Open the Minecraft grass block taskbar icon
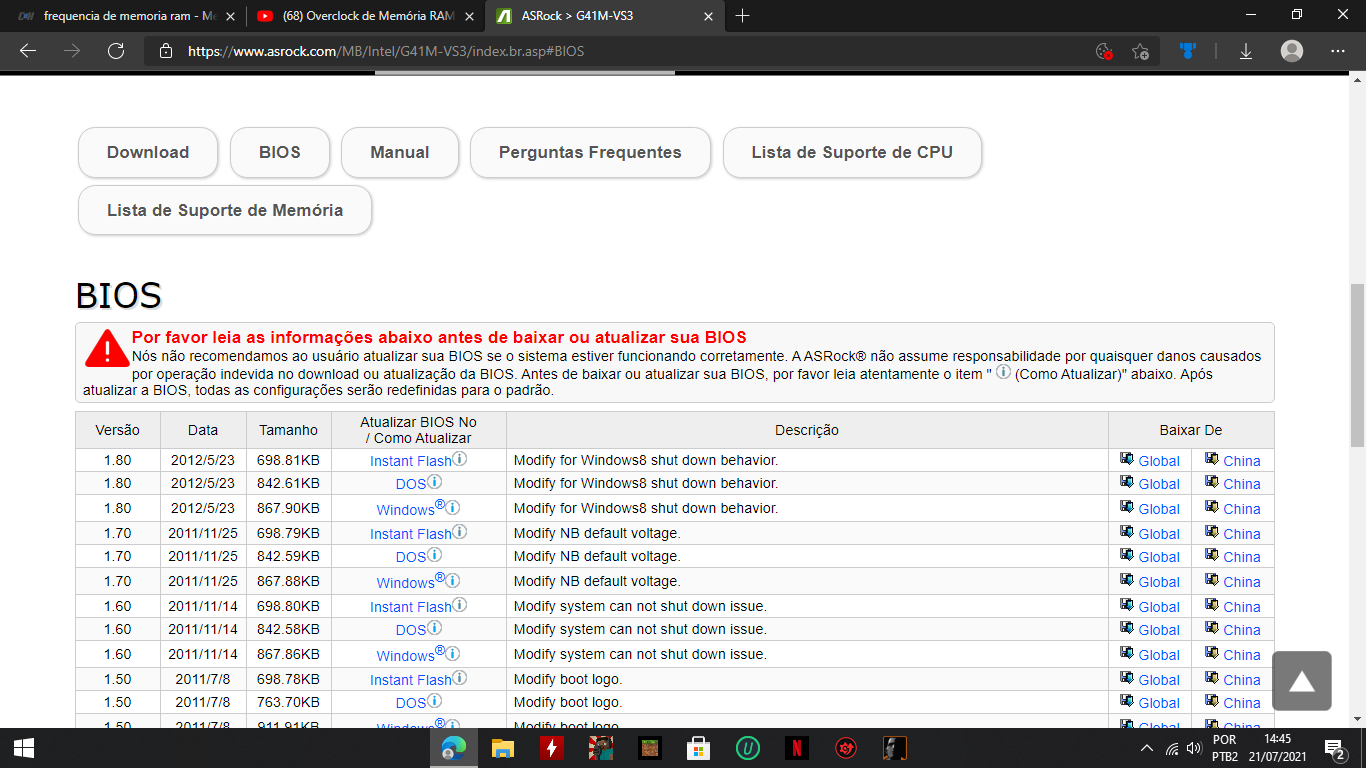Viewport: 1366px width, 768px height. [x=649, y=748]
